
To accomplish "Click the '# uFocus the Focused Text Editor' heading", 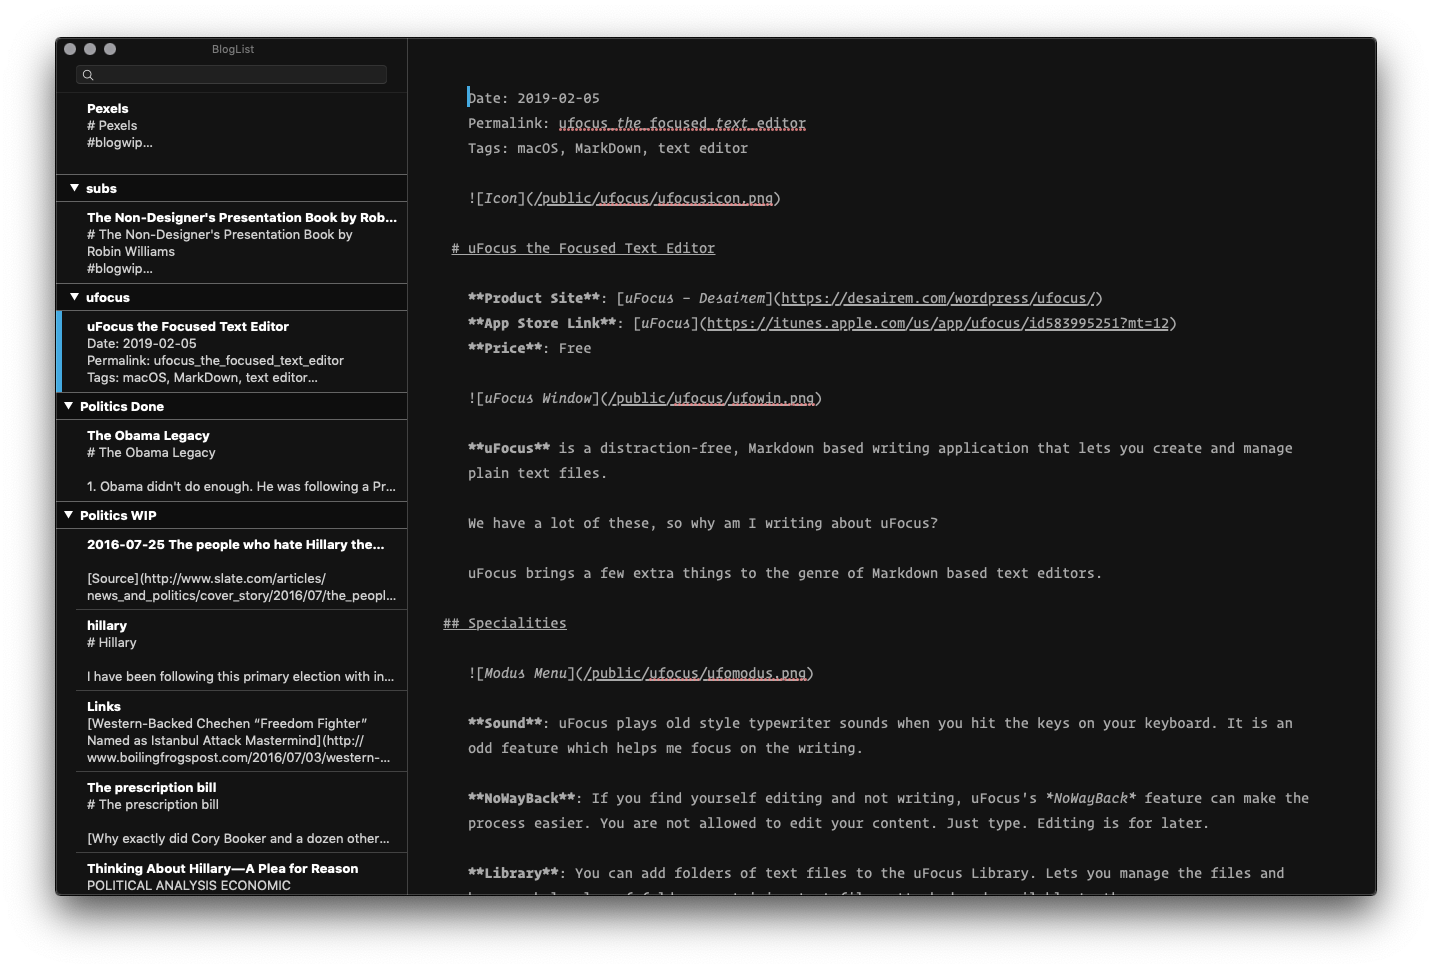I will [583, 248].
